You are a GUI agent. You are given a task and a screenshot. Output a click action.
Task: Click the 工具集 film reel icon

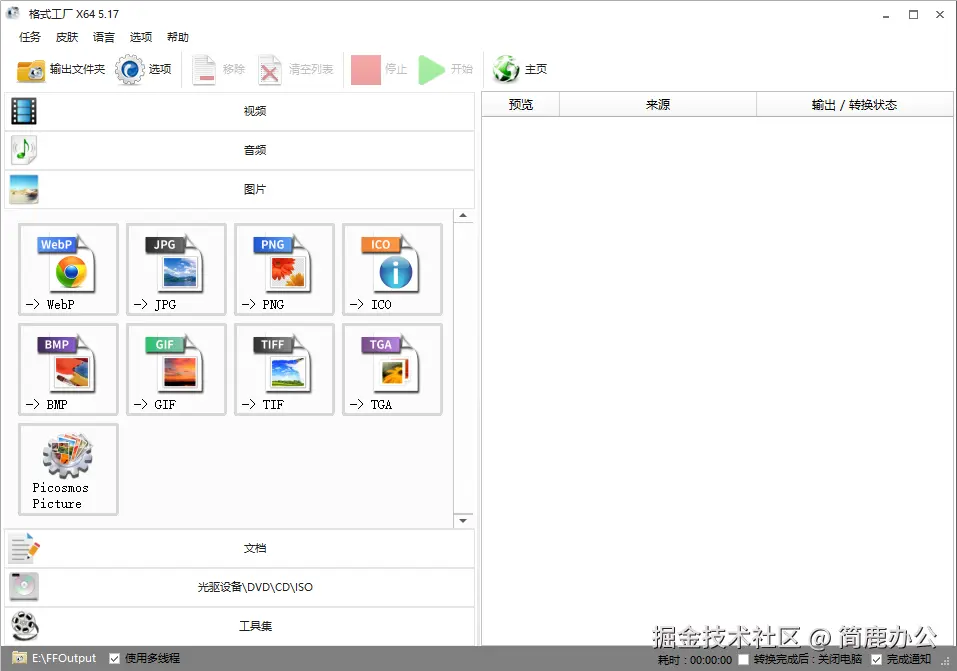pos(25,626)
